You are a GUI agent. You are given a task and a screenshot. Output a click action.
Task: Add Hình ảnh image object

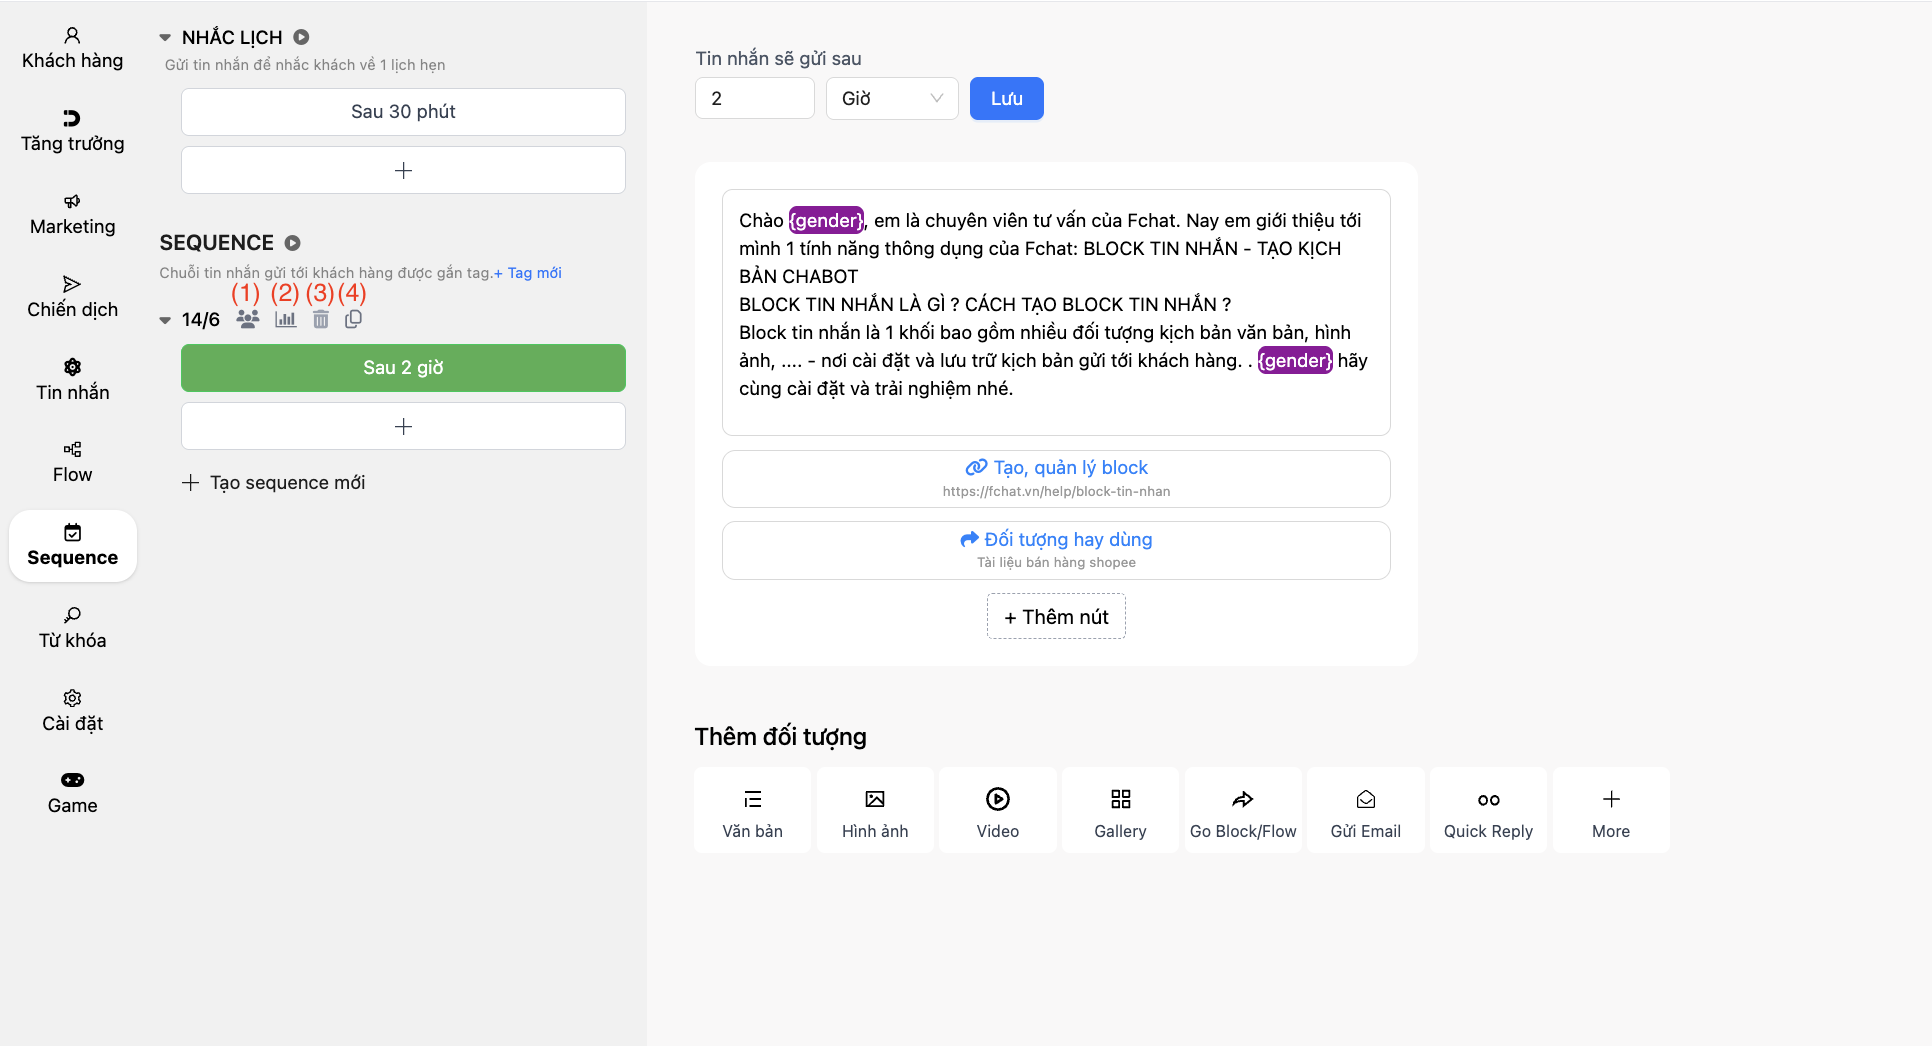click(875, 810)
